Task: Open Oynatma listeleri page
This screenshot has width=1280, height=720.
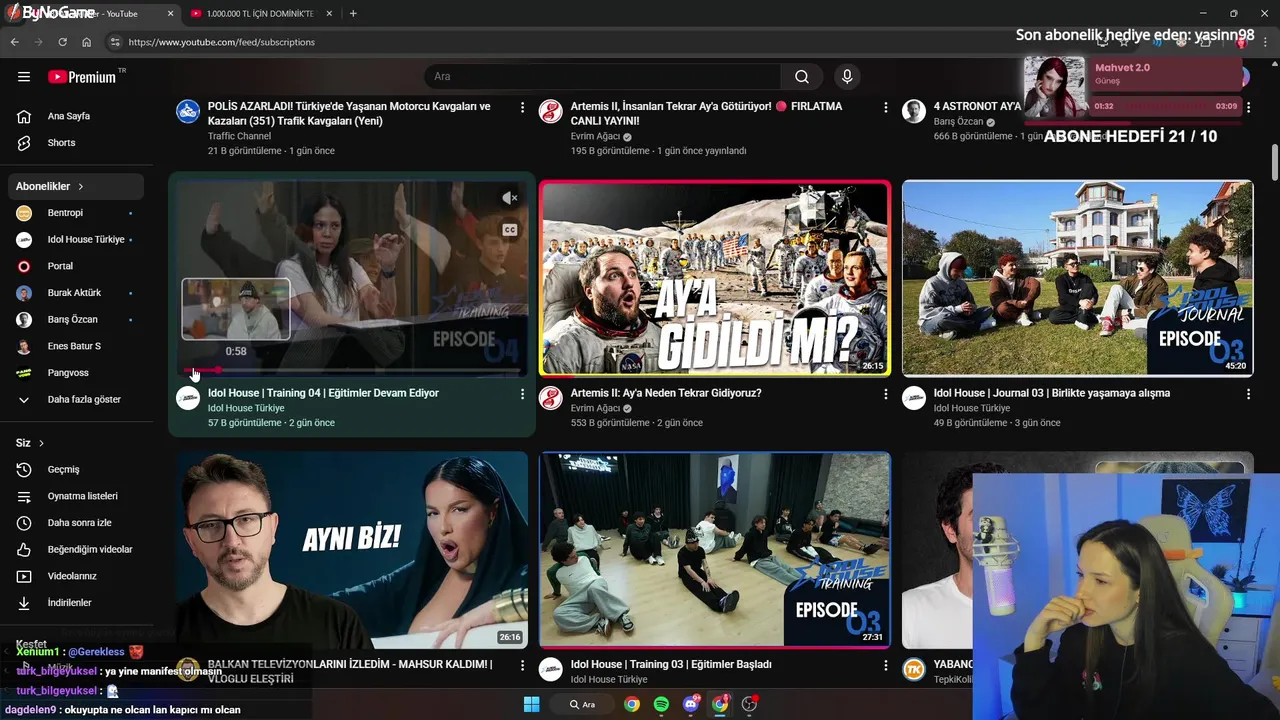Action: [76, 496]
